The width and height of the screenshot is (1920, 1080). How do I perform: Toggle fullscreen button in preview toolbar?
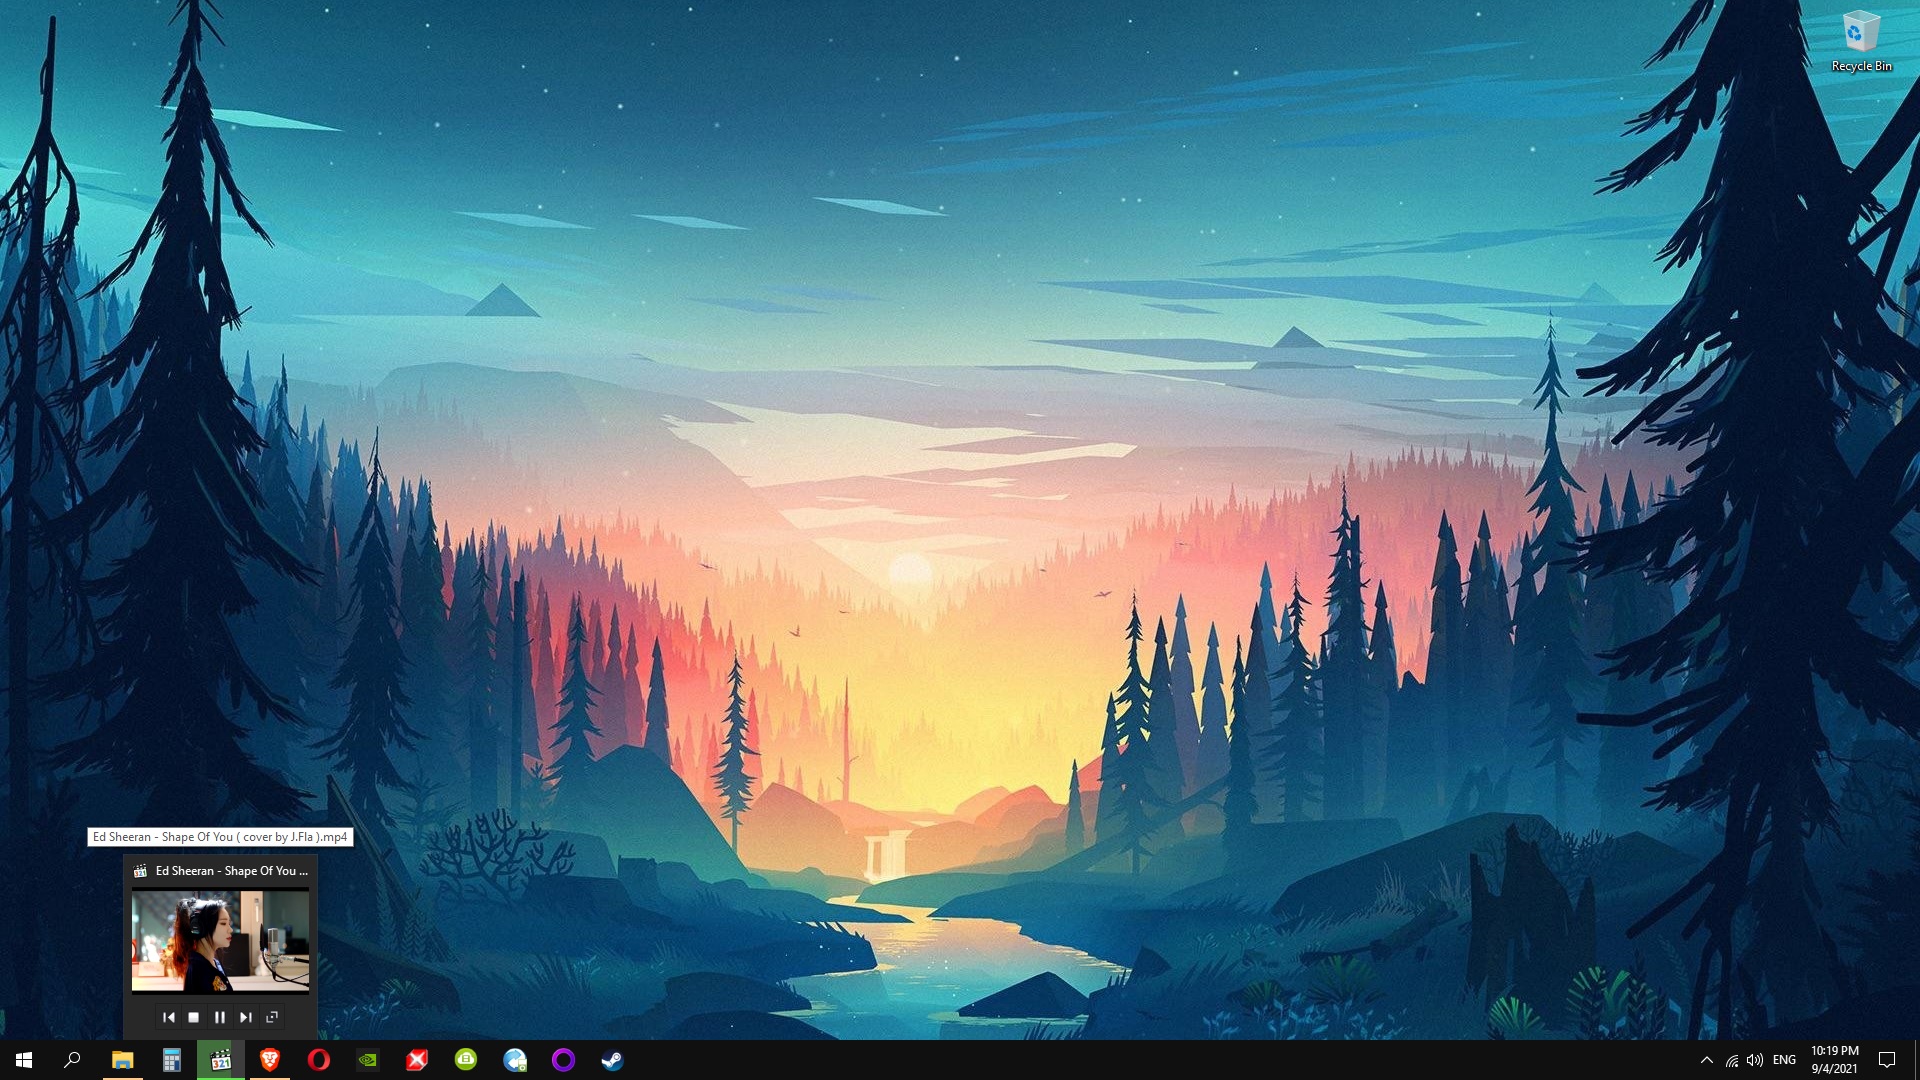(x=272, y=1017)
